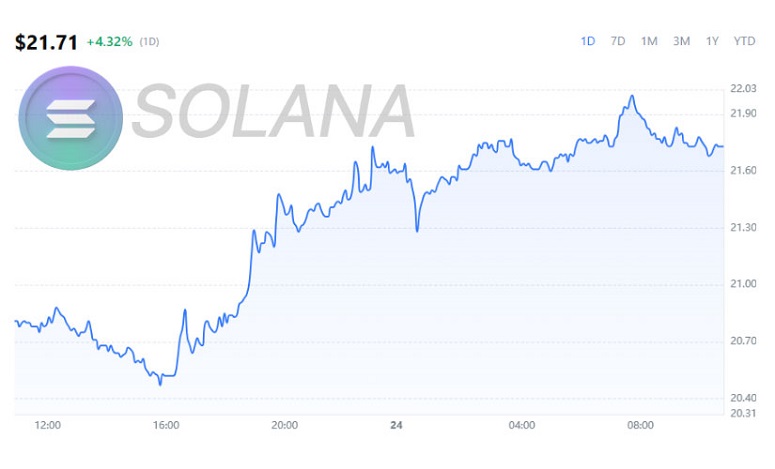Screen dimensions: 775x469
Task: Select the 1D time range tab
Action: (x=588, y=41)
